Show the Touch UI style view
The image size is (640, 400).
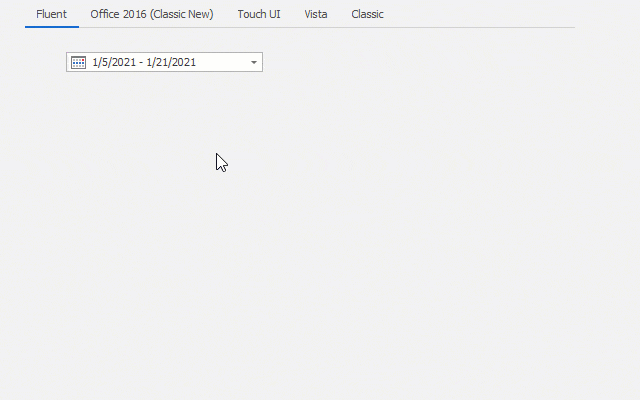pos(259,14)
